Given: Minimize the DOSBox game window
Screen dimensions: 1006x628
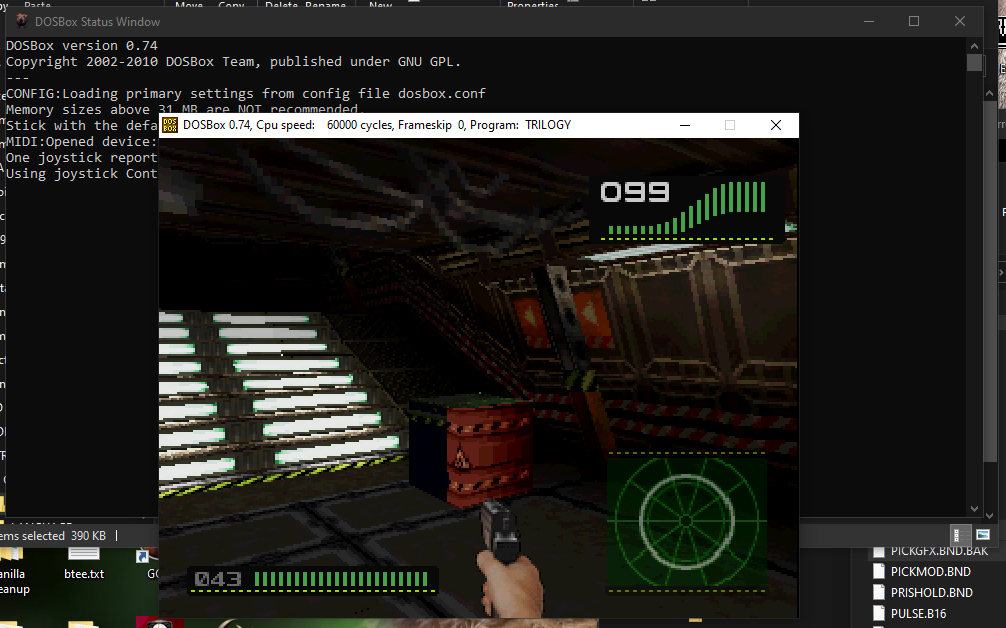Looking at the screenshot, I should click(685, 125).
